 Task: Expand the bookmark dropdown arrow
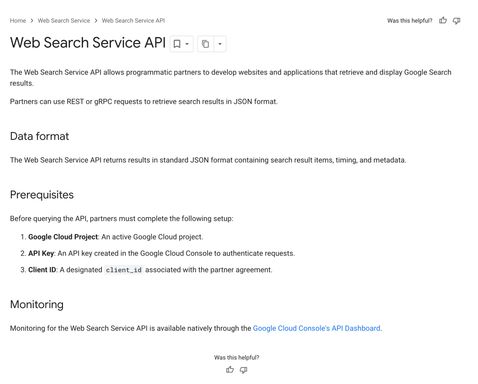[x=187, y=44]
